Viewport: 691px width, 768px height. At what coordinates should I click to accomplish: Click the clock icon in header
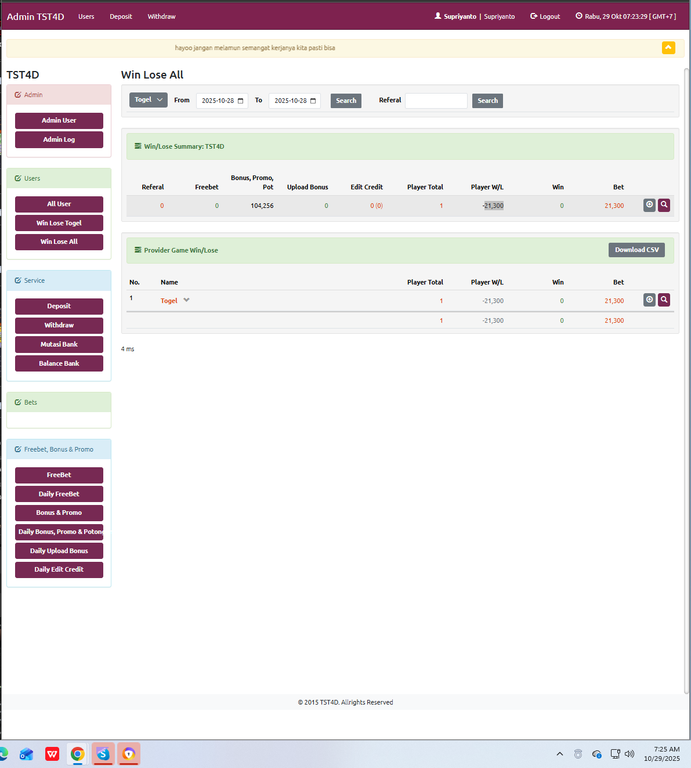579,16
